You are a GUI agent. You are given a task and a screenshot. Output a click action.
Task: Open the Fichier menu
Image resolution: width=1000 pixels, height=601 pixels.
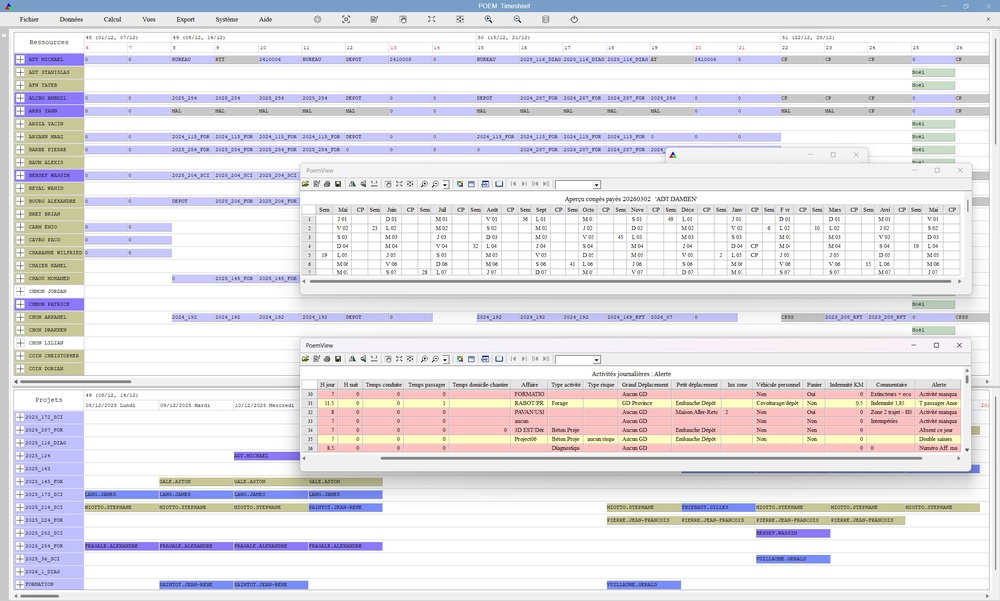[29, 19]
